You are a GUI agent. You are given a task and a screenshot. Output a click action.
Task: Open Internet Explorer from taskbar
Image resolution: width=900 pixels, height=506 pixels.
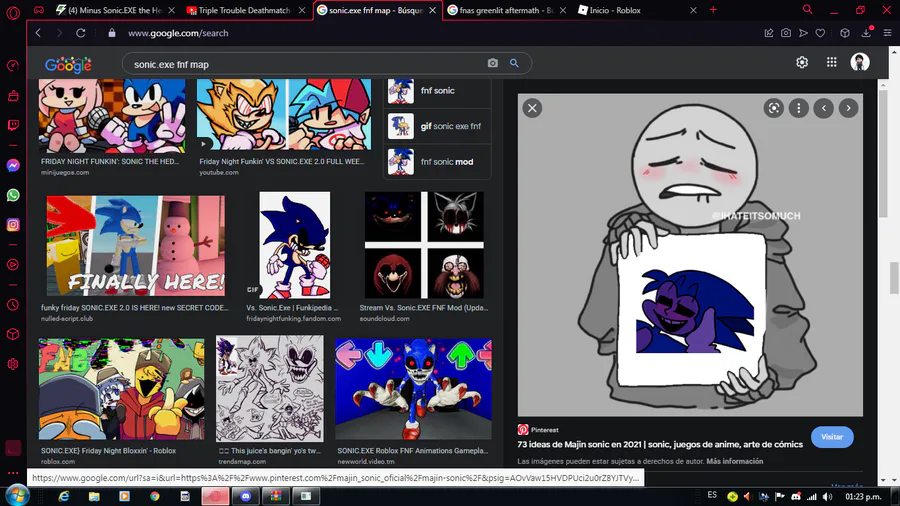point(63,496)
